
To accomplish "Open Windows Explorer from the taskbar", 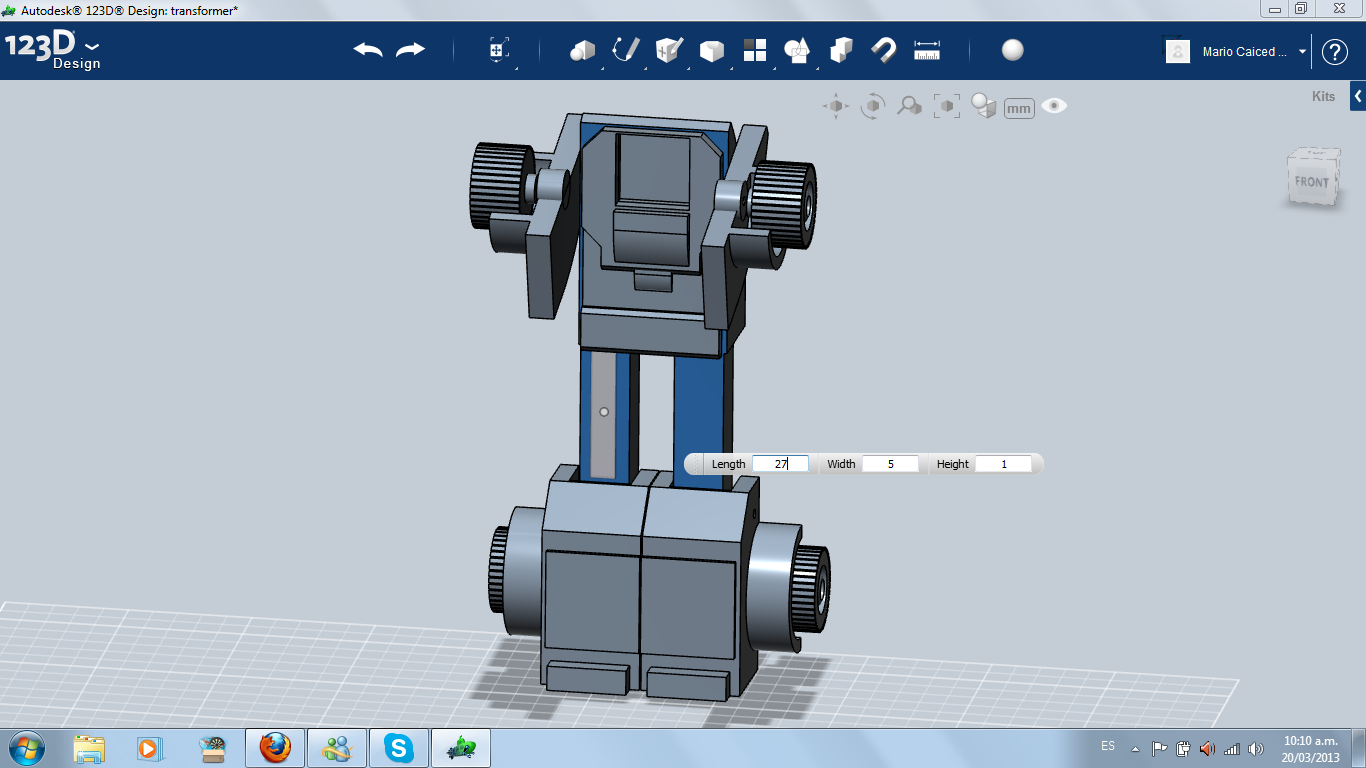I will [89, 748].
